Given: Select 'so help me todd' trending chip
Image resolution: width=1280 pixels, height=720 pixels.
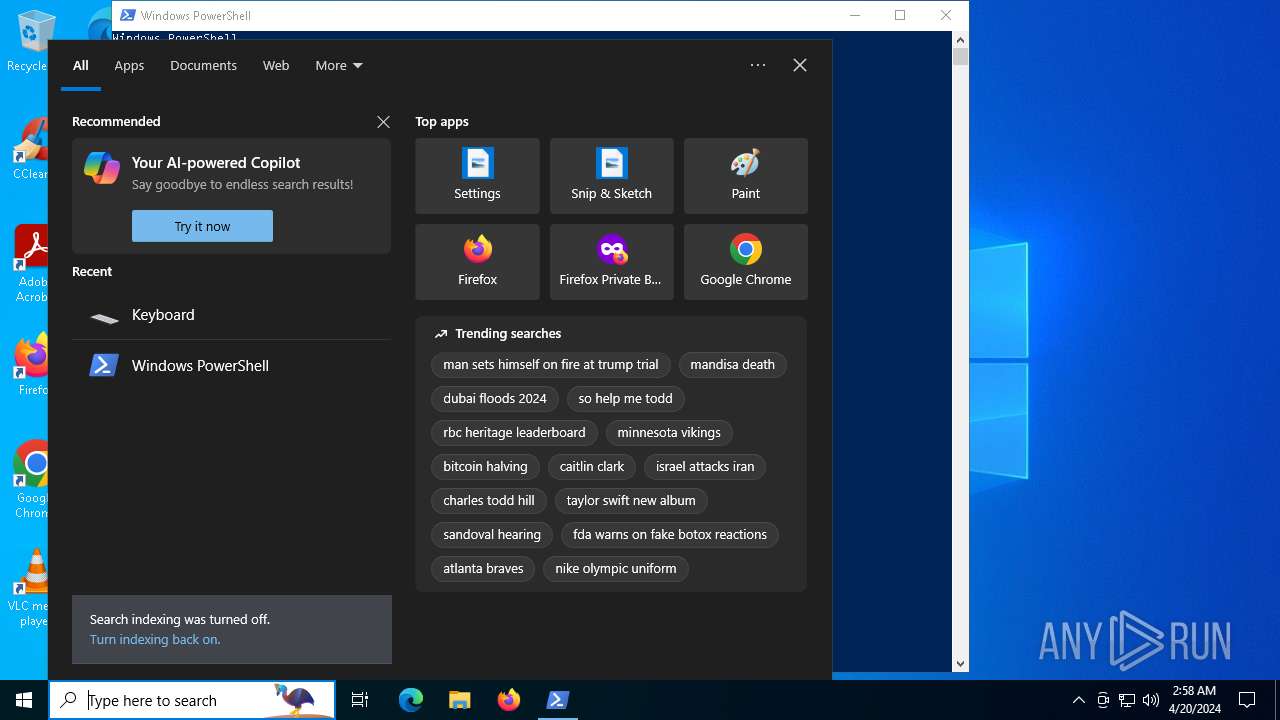Looking at the screenshot, I should coord(625,399).
